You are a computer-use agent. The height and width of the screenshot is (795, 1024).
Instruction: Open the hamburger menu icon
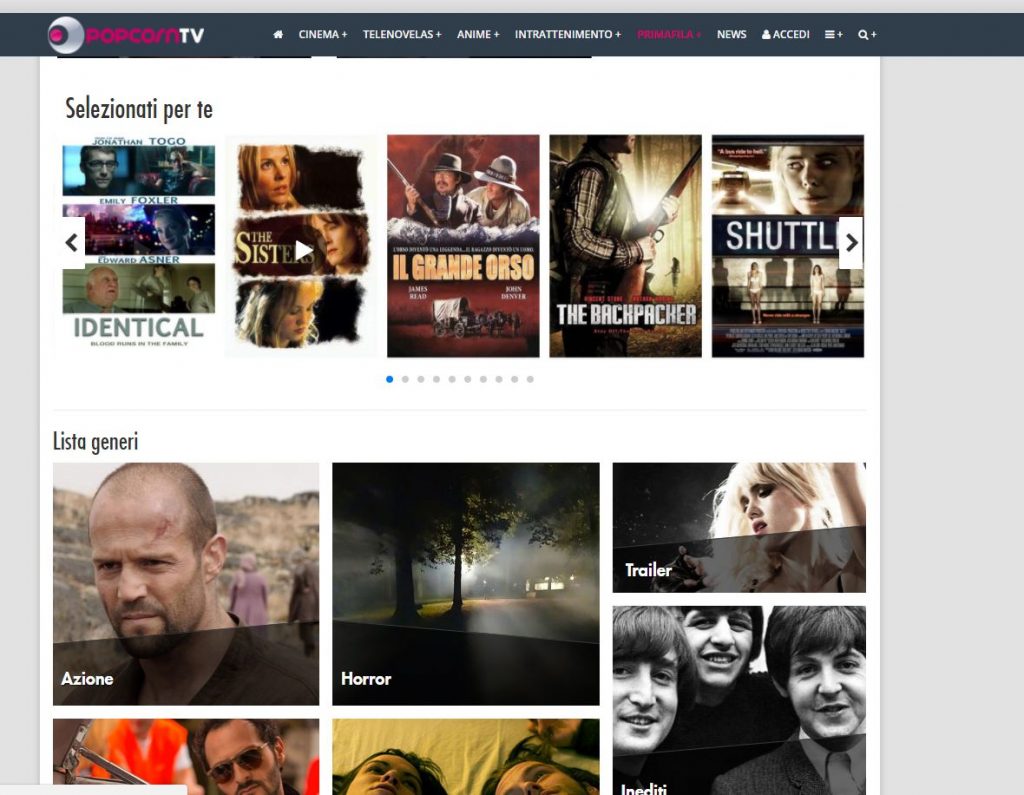(833, 35)
